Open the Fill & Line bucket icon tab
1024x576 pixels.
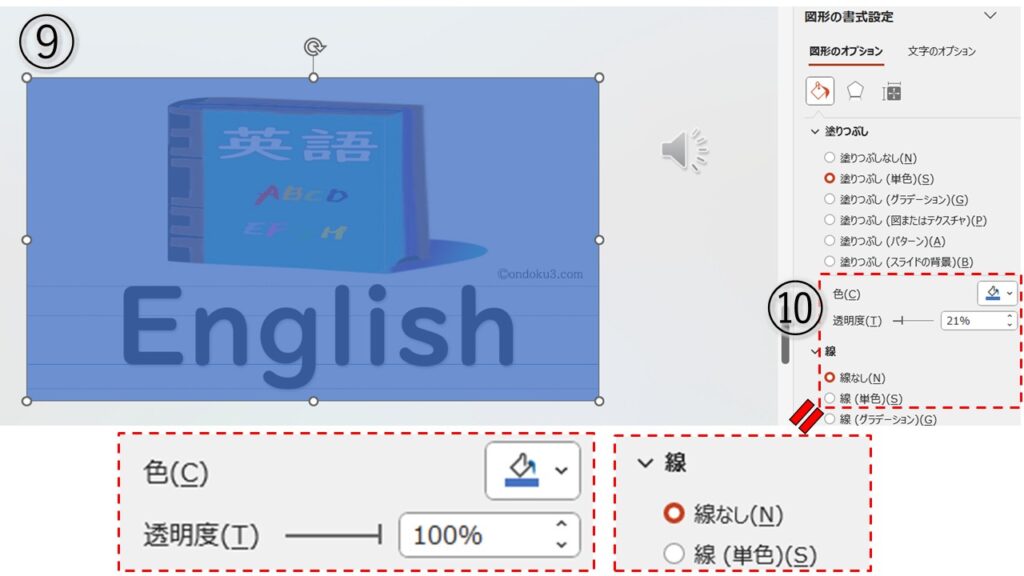tap(820, 91)
